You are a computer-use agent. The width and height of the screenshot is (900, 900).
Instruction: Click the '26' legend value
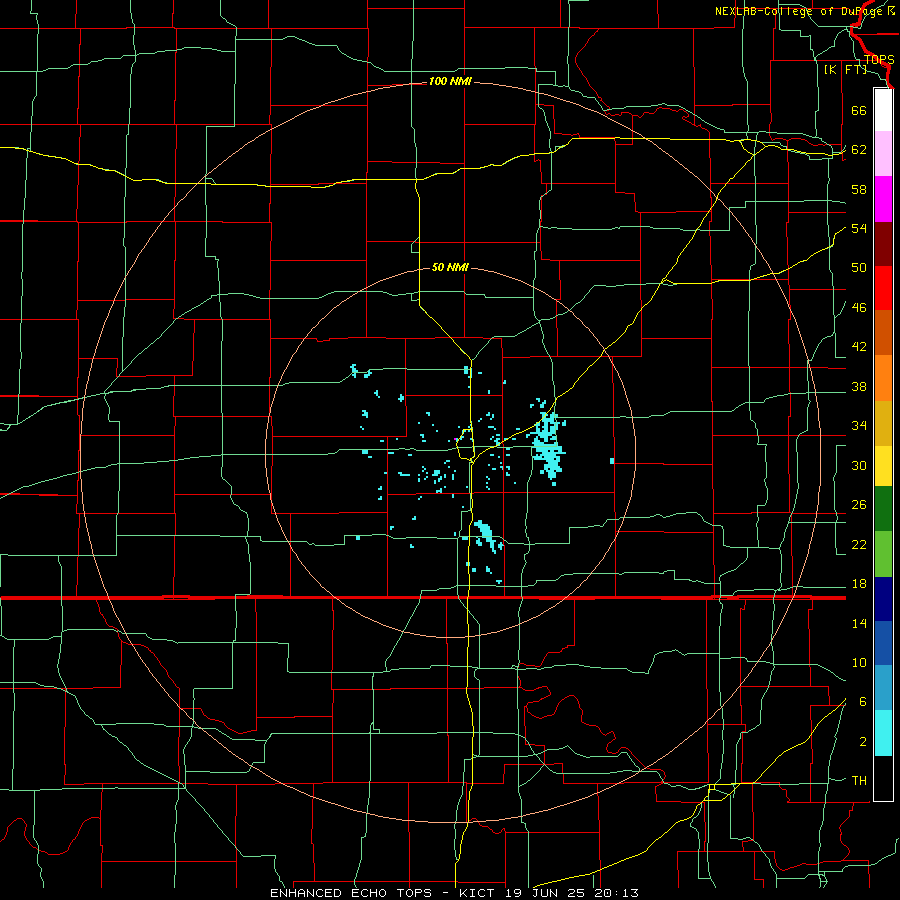point(859,505)
